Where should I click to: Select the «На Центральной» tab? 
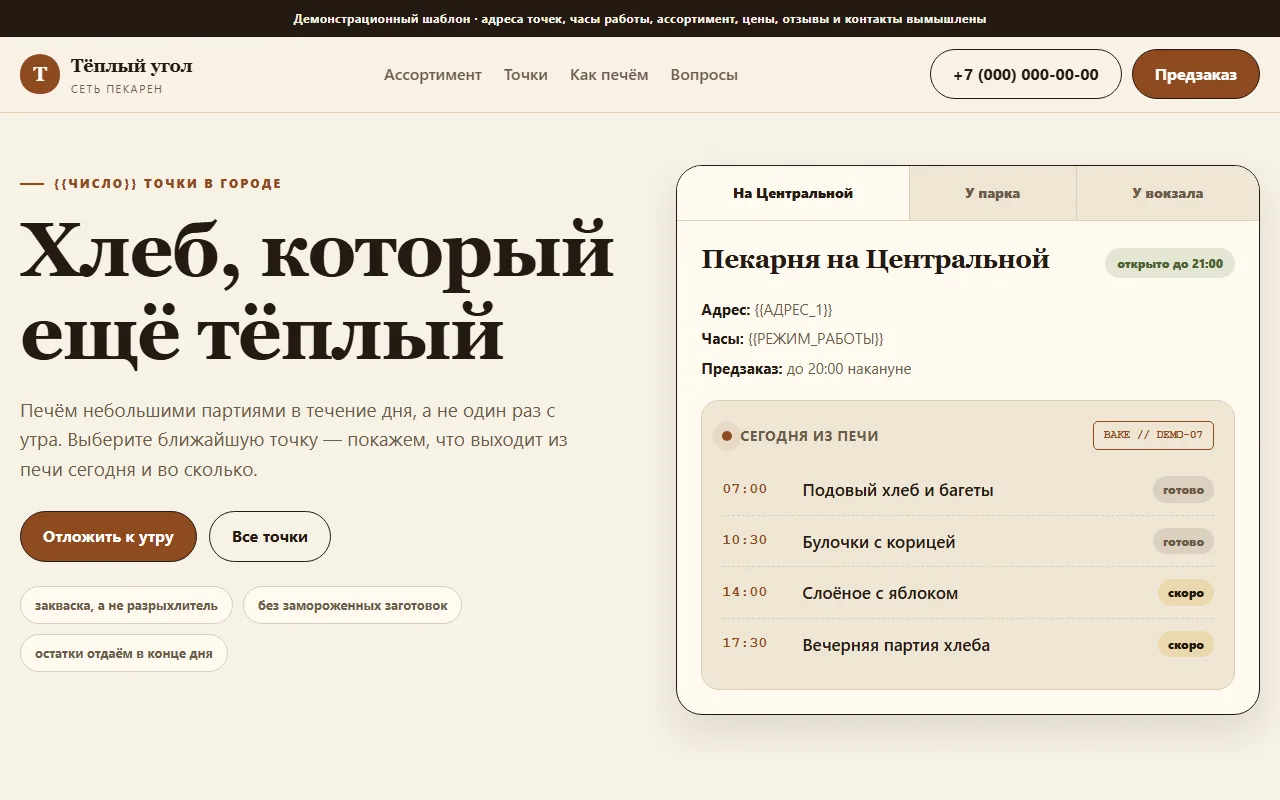point(793,193)
